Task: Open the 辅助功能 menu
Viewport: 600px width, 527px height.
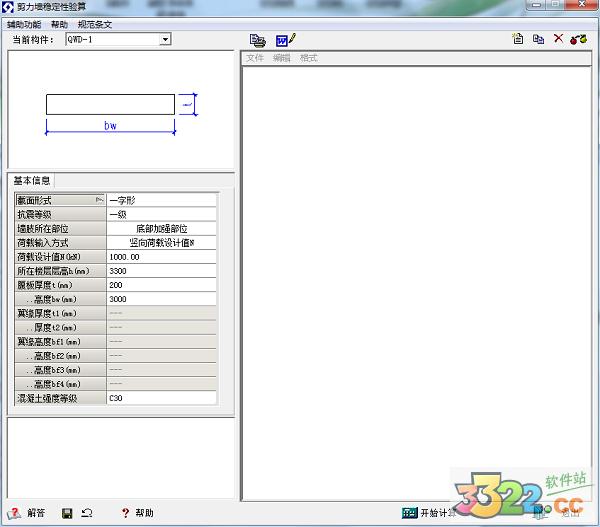Action: (24, 24)
